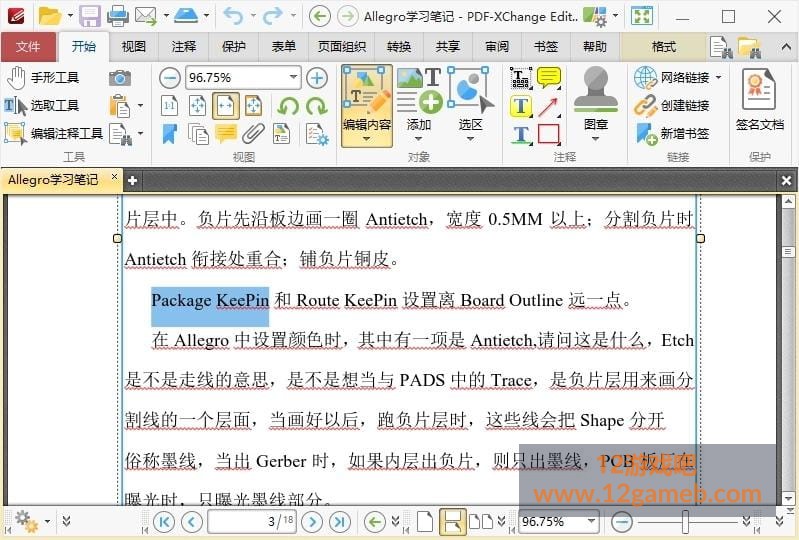Click the fit page icon

198,106
